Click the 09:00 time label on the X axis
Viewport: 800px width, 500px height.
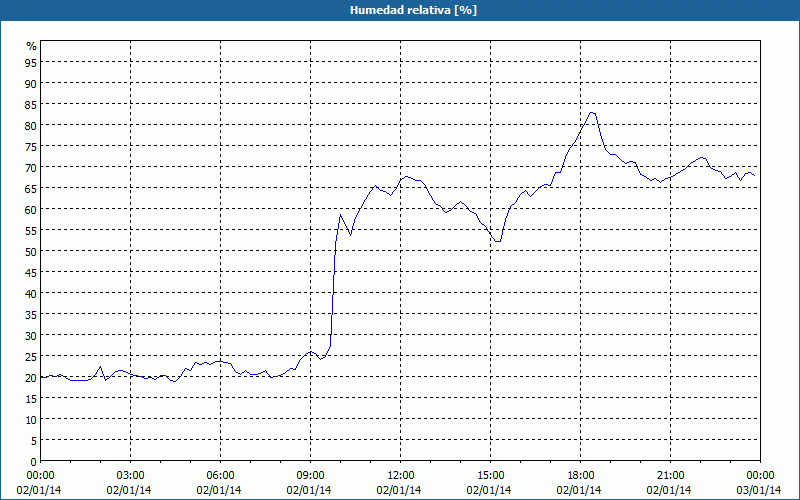click(x=310, y=476)
